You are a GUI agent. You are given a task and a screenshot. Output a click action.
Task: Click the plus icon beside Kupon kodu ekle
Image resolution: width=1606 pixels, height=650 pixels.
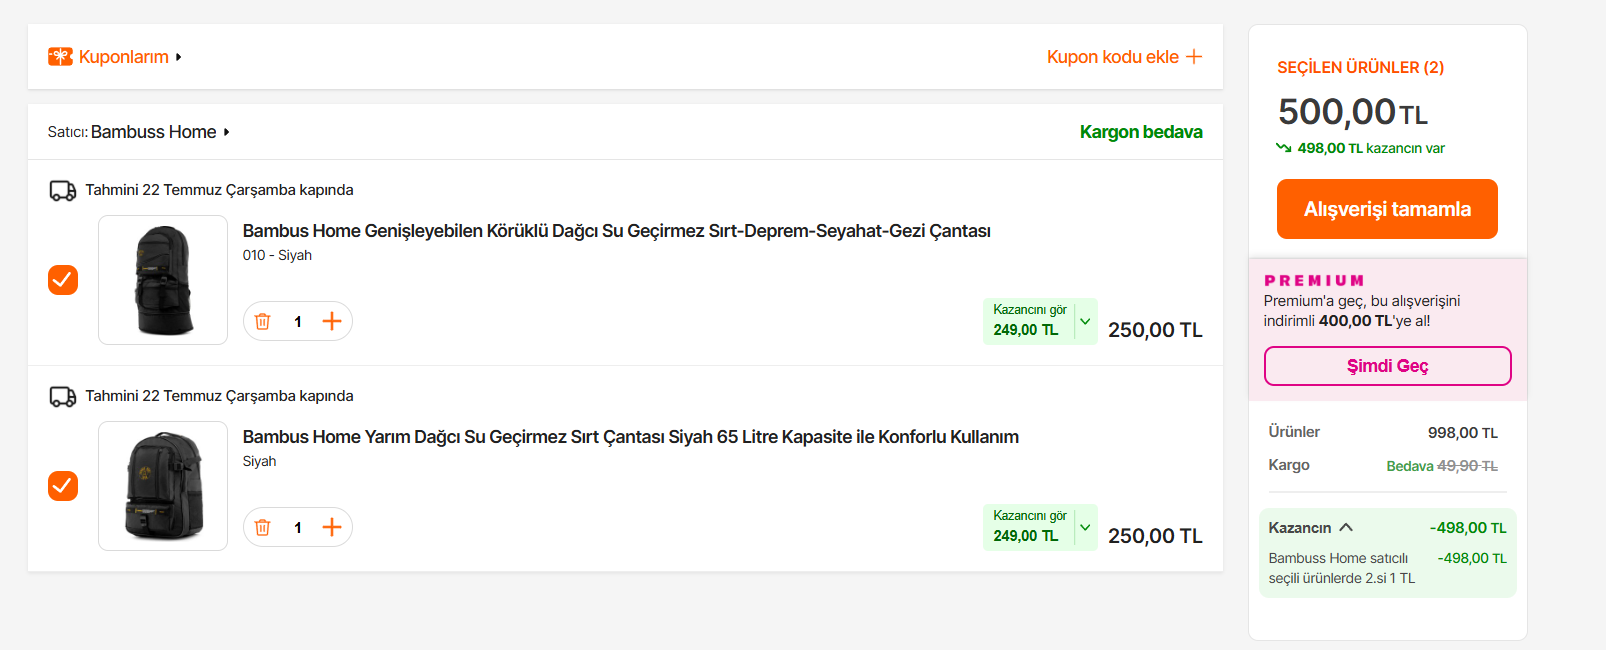click(1193, 57)
